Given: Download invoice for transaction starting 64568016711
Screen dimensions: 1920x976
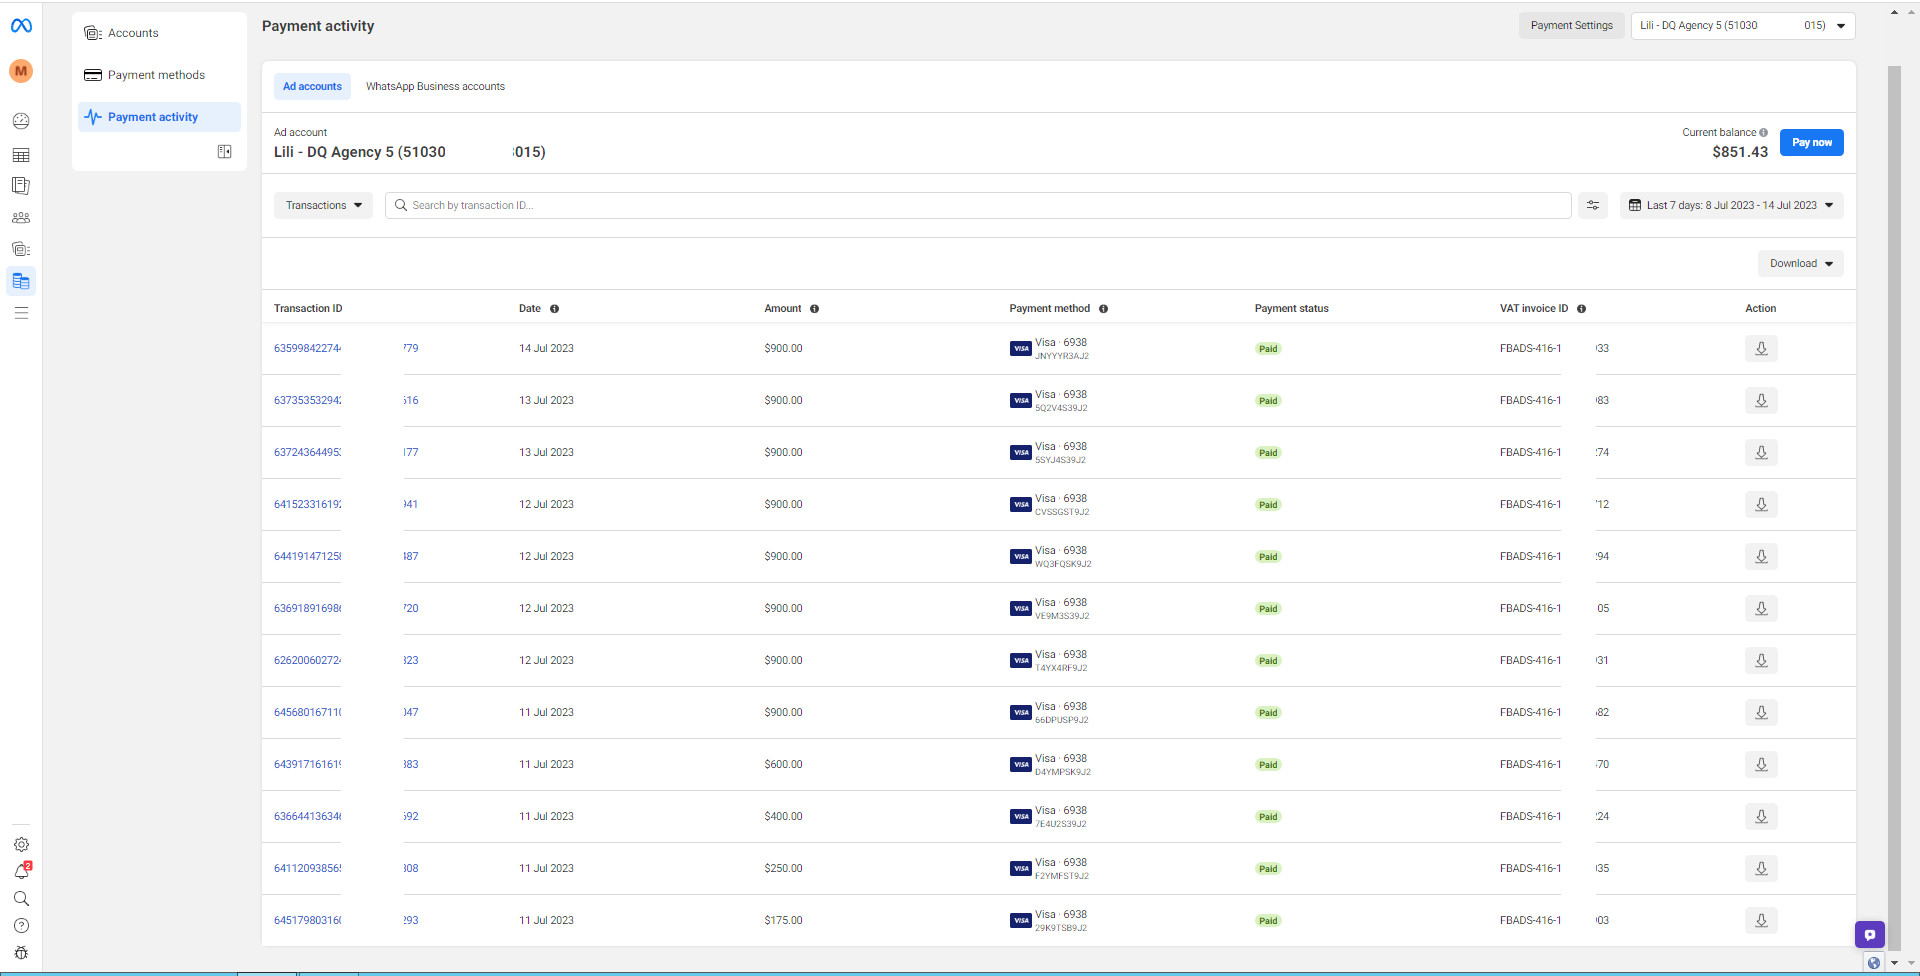Looking at the screenshot, I should point(1761,713).
